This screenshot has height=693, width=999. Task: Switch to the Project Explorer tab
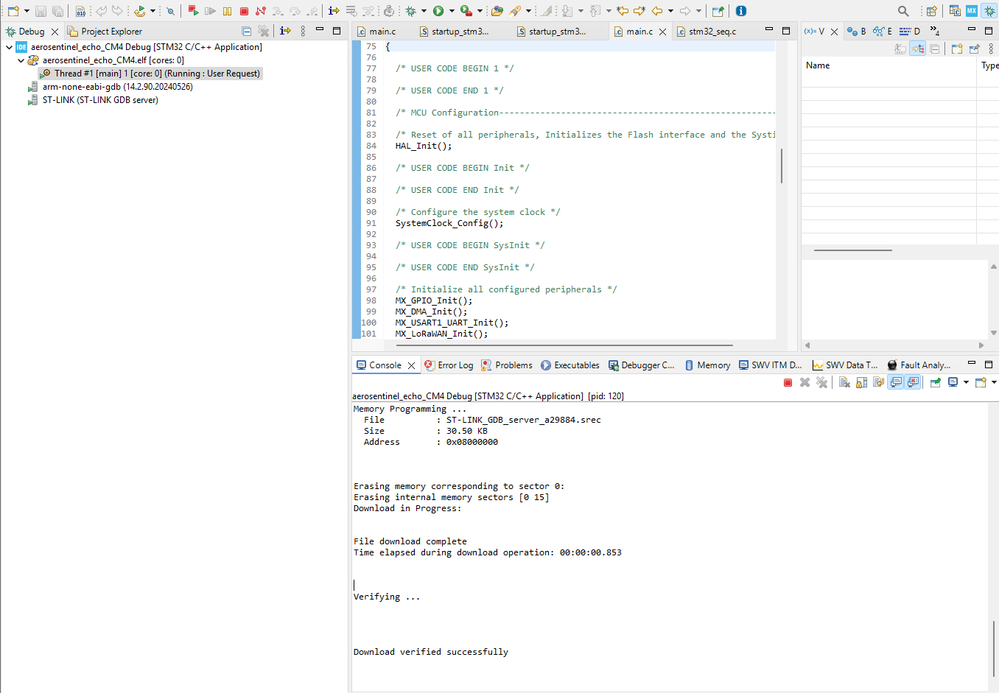pos(105,31)
